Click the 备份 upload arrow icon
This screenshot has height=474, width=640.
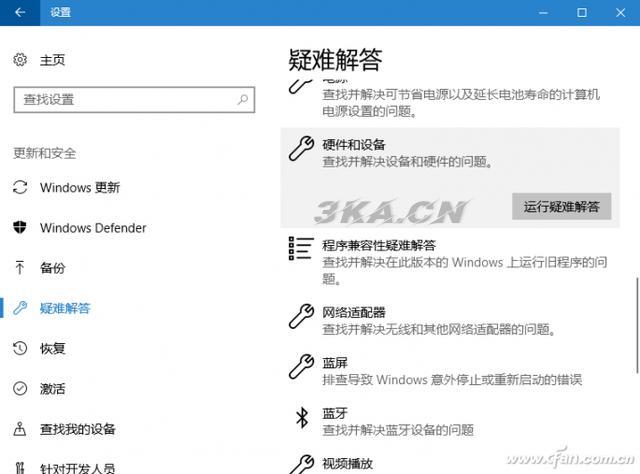[x=20, y=267]
